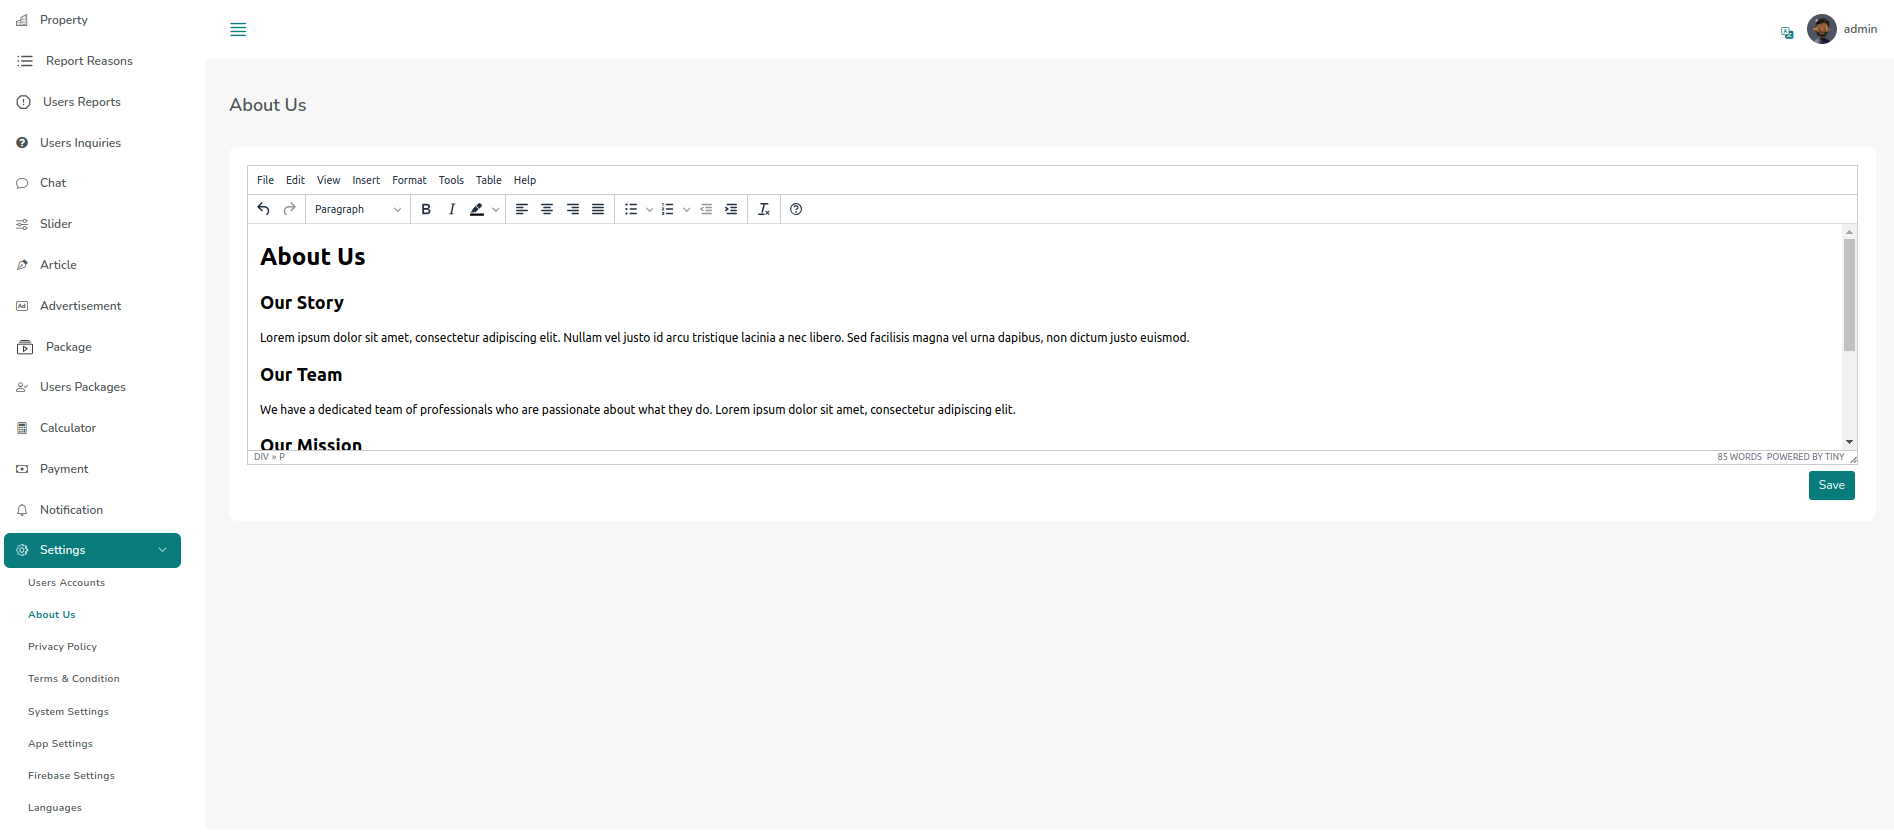This screenshot has width=1894, height=832.
Task: Align text left
Action: point(522,209)
